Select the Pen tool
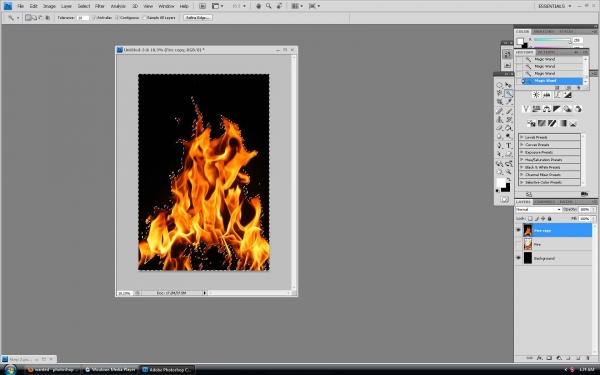The width and height of the screenshot is (600, 375). coord(500,145)
